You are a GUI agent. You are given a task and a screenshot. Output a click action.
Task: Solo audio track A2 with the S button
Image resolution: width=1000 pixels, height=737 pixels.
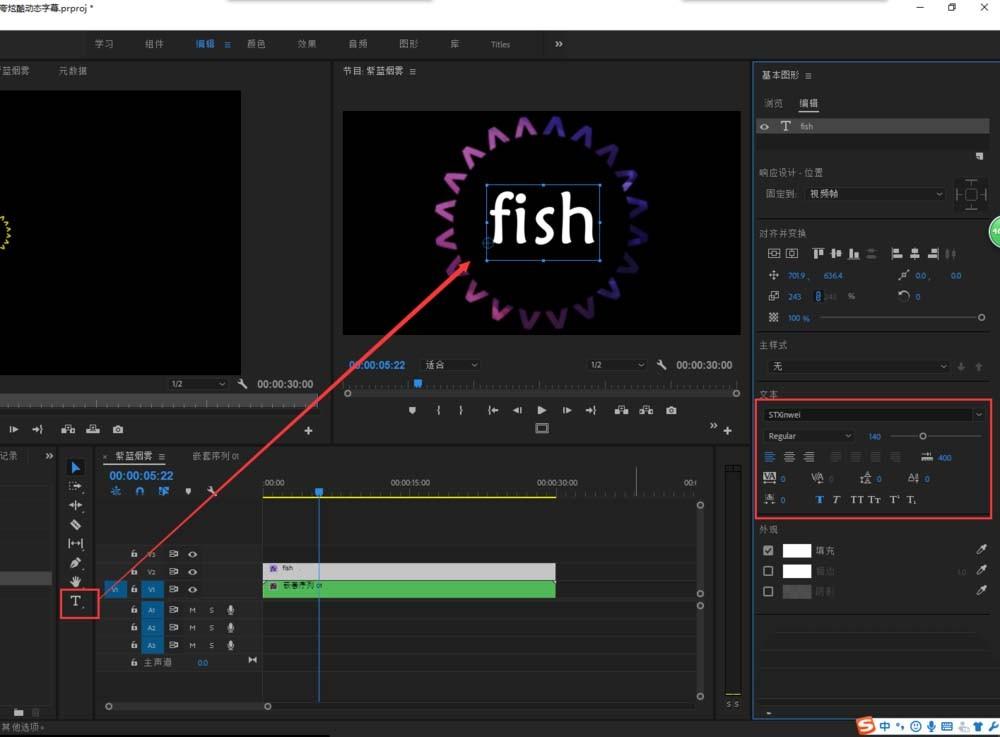tap(211, 628)
